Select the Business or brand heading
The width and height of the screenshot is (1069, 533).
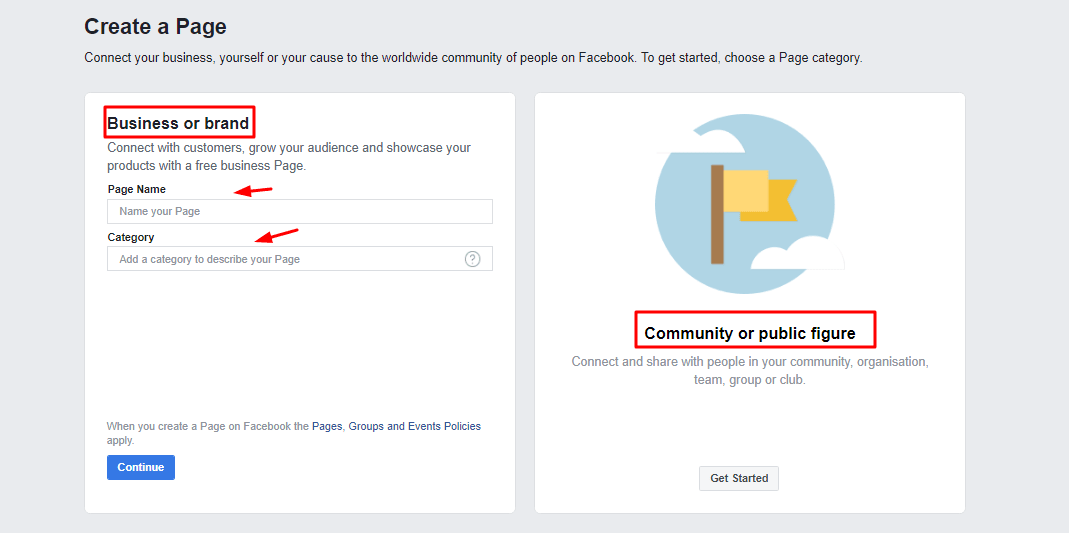[179, 123]
